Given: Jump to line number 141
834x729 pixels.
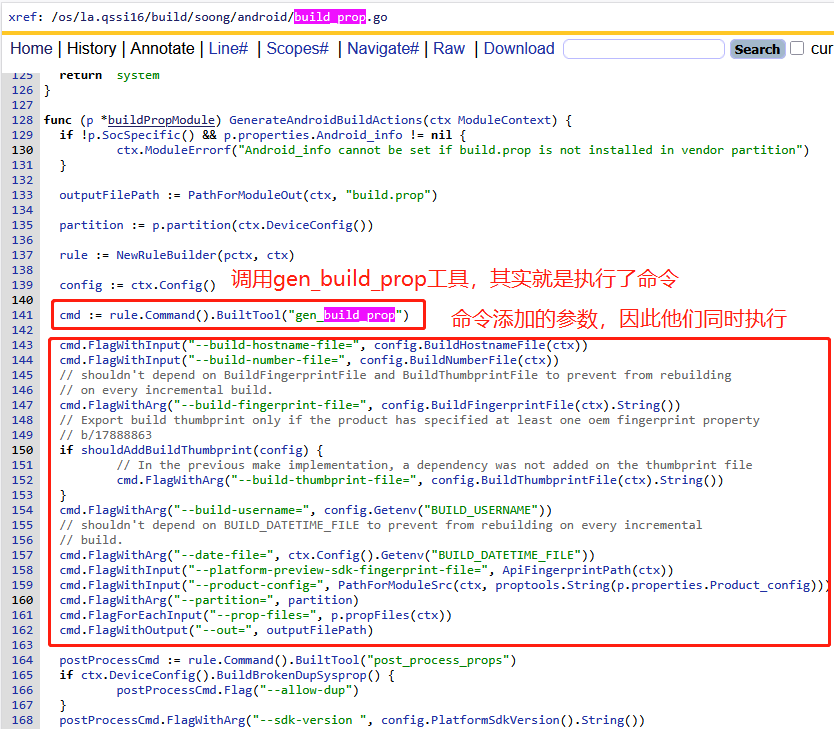Looking at the screenshot, I should coord(22,315).
